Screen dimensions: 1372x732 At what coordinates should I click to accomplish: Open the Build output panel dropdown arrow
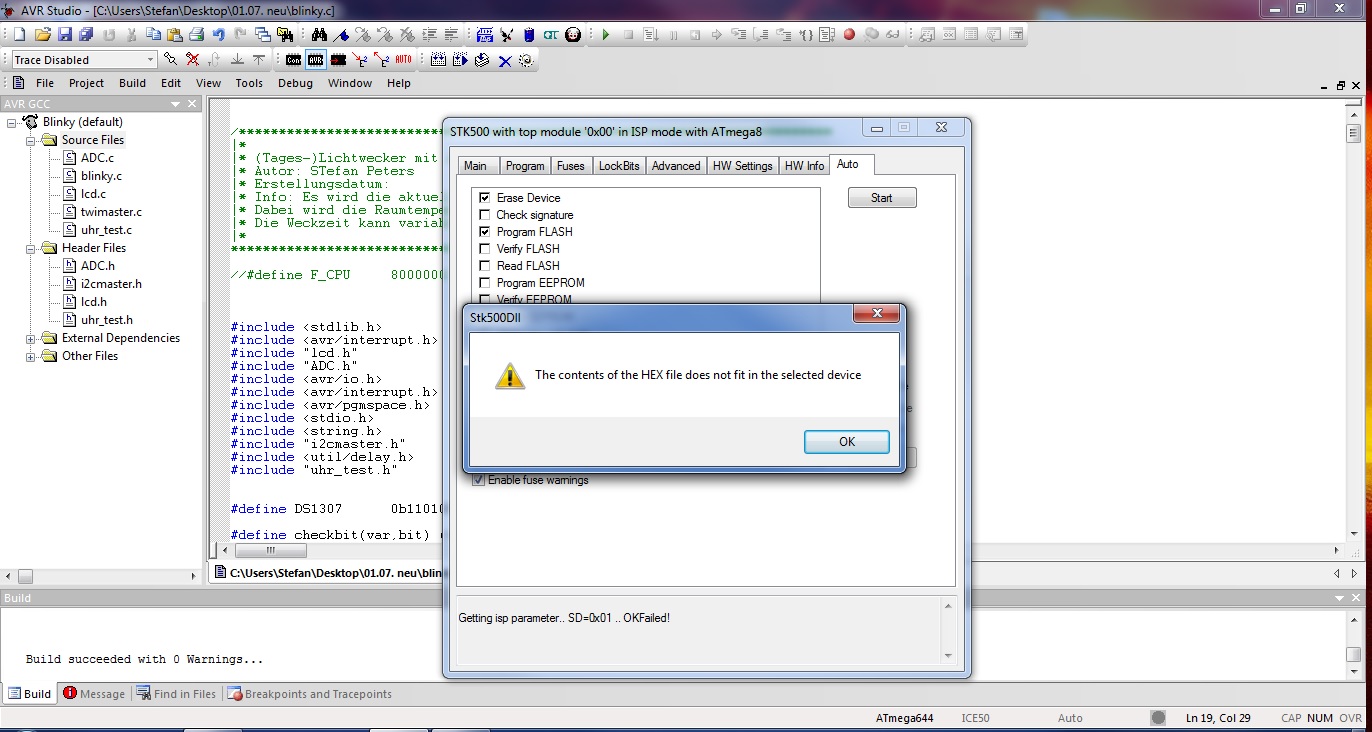tap(1341, 598)
